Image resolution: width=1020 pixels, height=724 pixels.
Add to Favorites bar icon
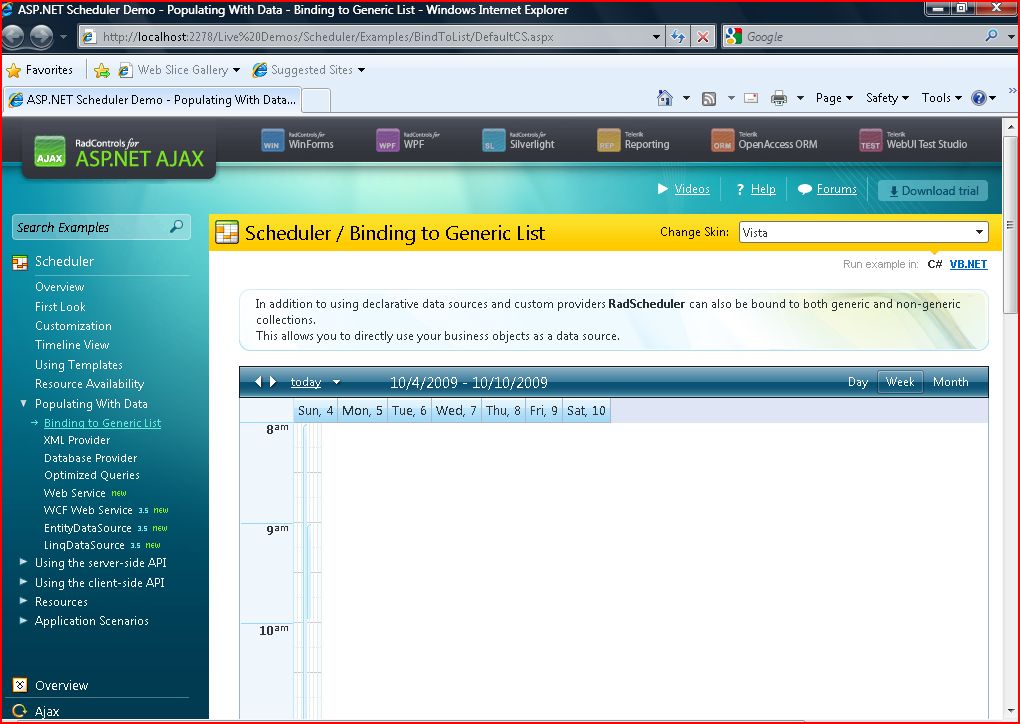click(101, 70)
